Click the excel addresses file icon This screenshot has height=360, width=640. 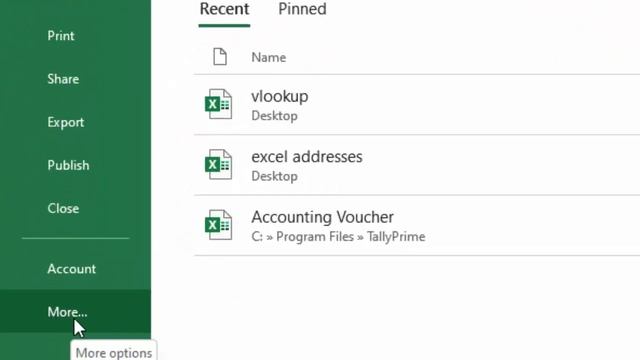[x=218, y=164]
